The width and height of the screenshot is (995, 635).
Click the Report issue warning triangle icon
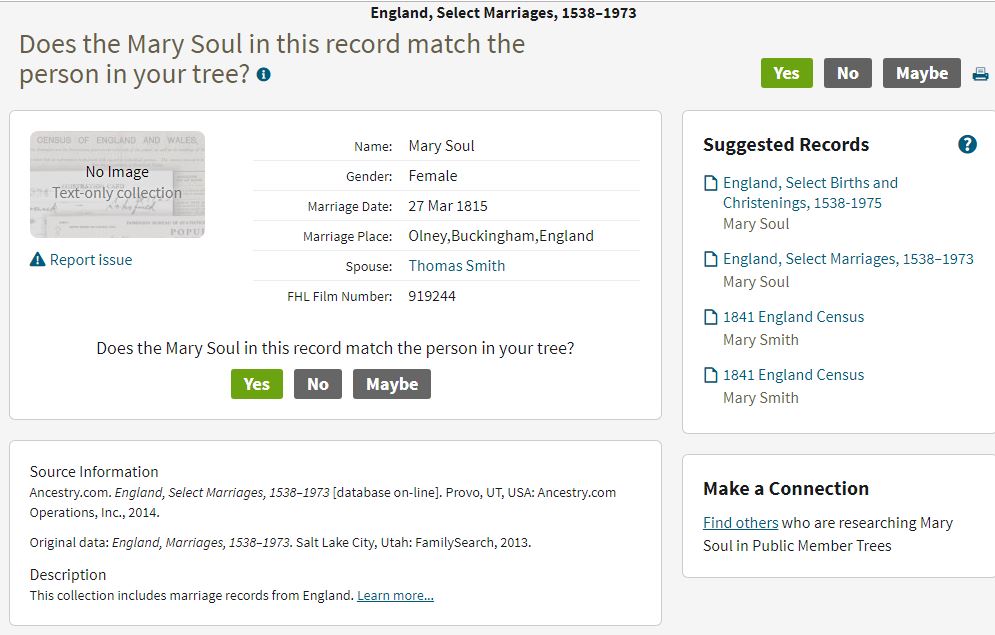click(37, 259)
